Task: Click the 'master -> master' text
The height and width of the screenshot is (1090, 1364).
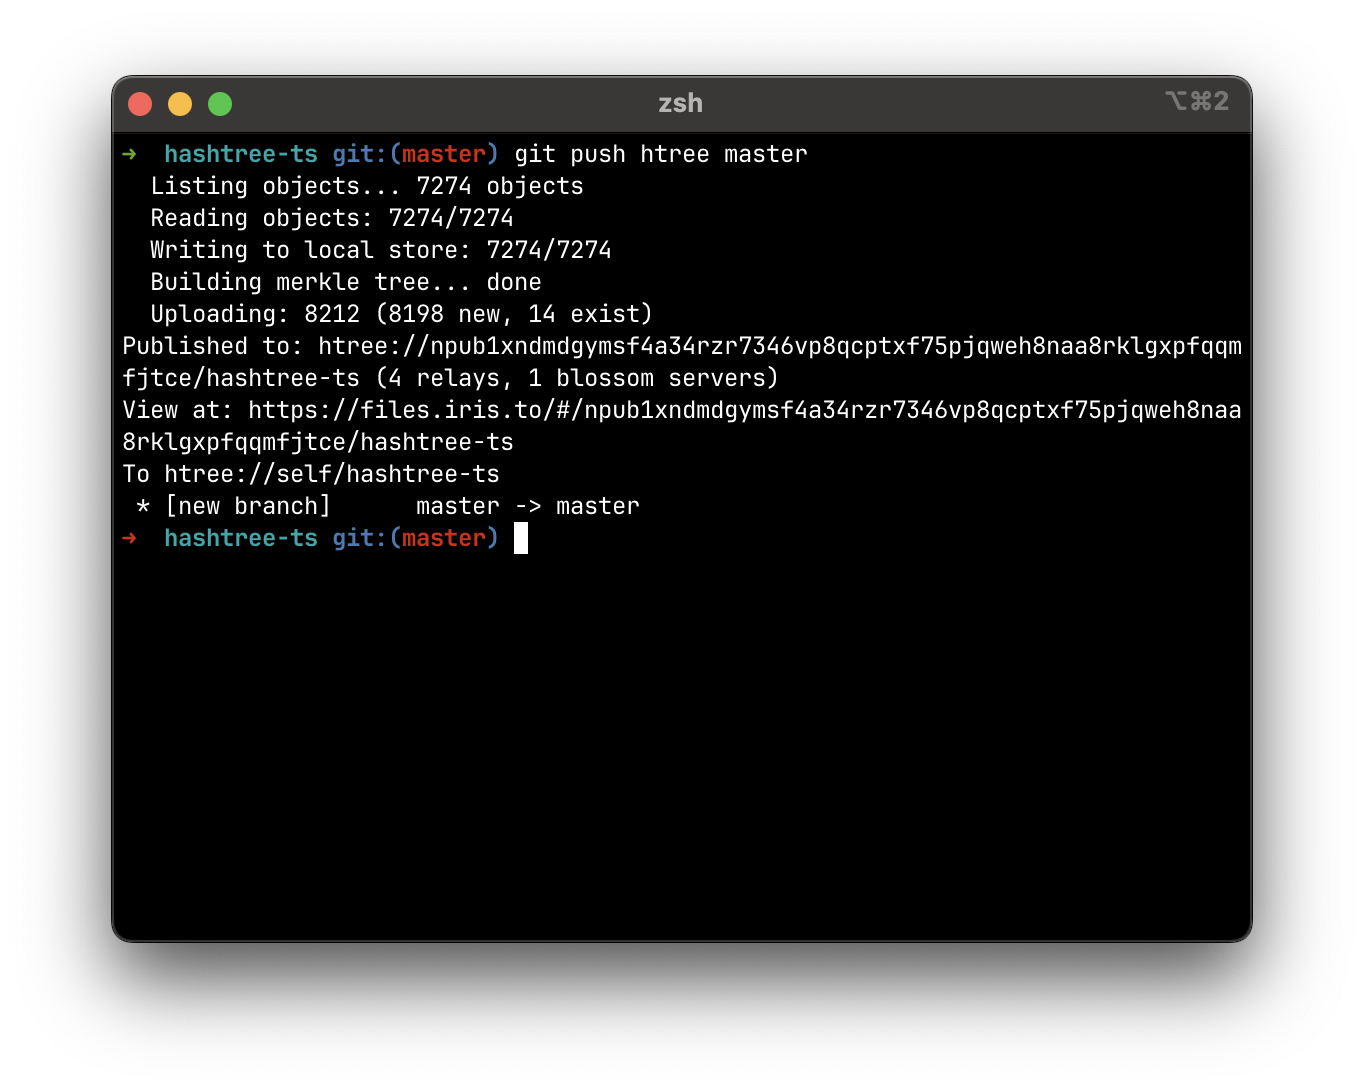Action: point(528,506)
